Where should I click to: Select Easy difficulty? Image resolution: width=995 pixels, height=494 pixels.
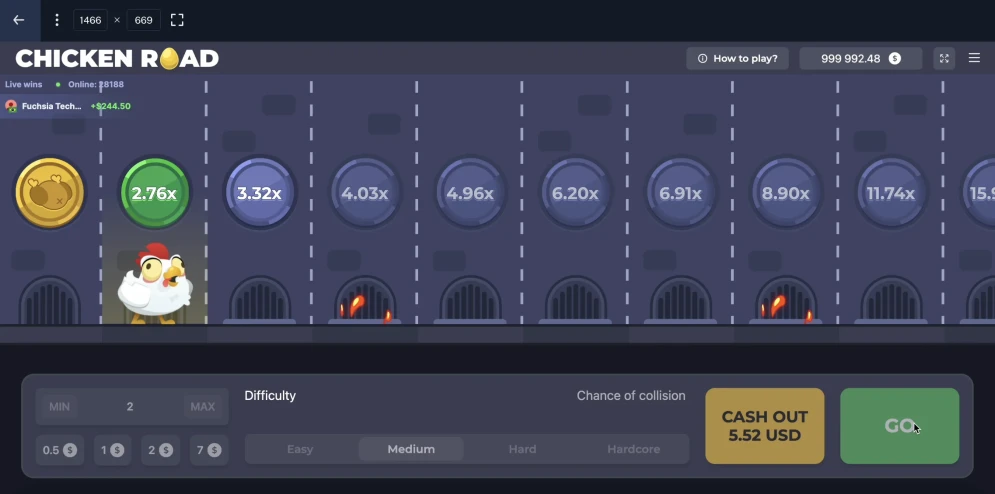coord(300,449)
